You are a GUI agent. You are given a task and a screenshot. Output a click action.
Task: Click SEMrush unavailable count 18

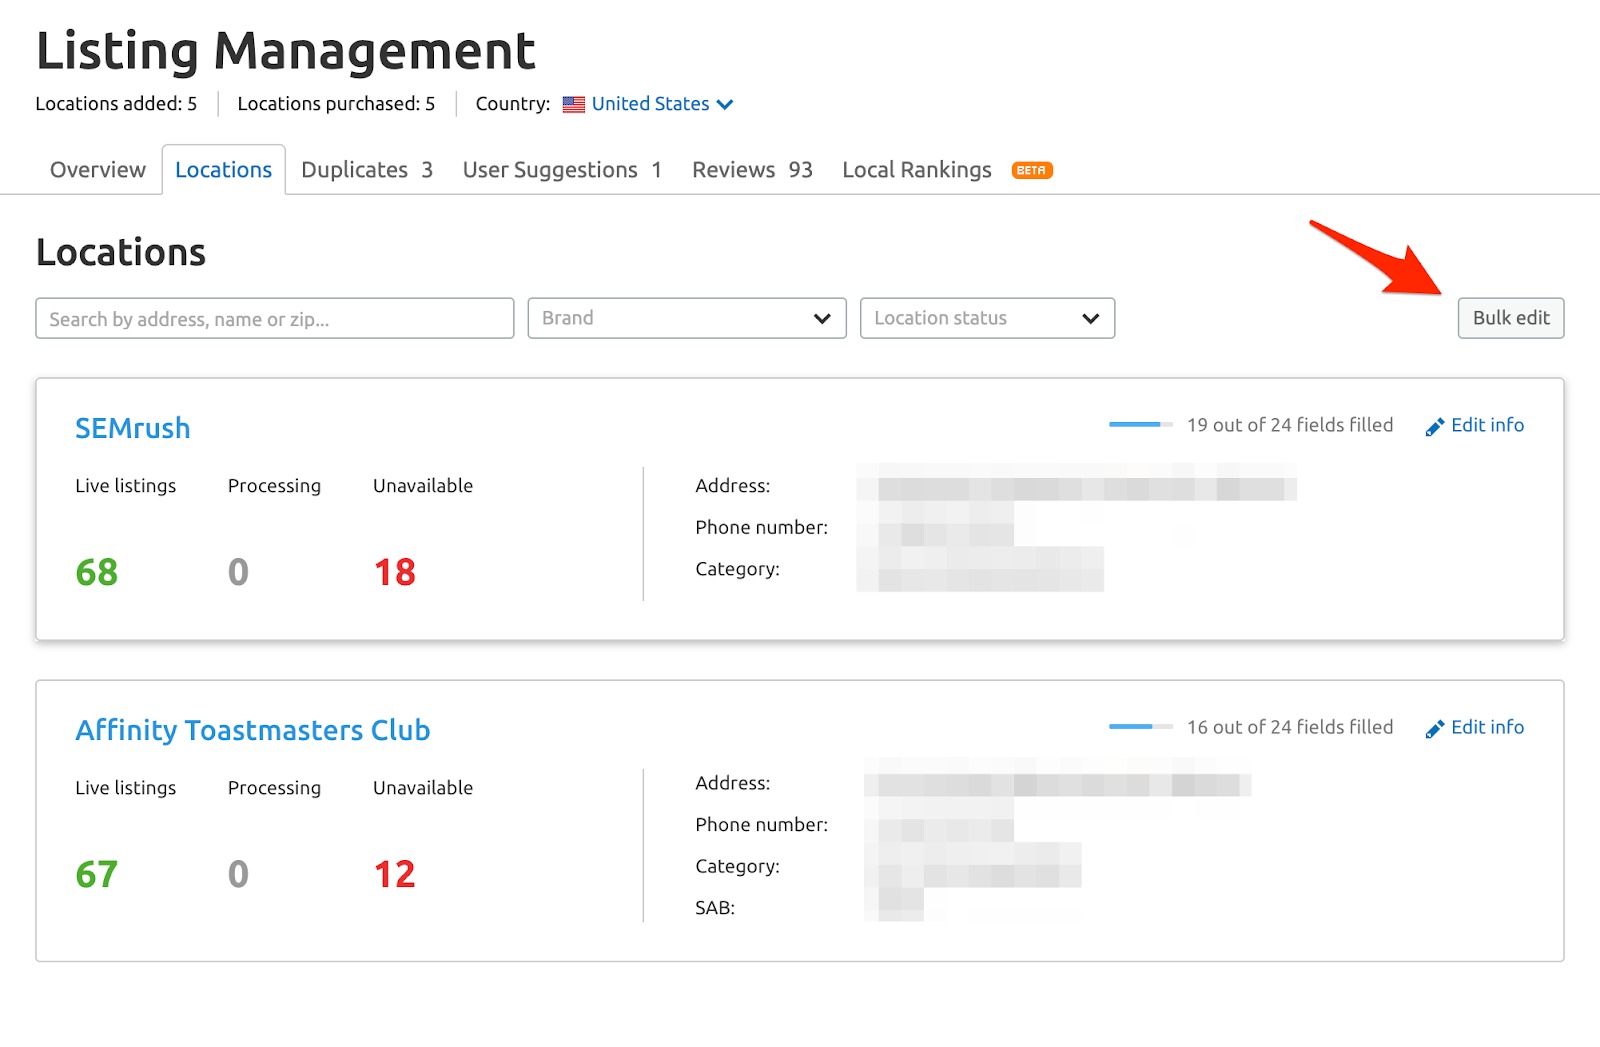(x=394, y=572)
